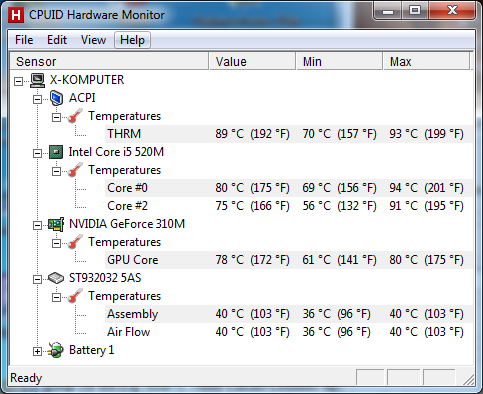This screenshot has height=394, width=483.
Task: Click the window resize grip corner
Action: tap(469, 379)
